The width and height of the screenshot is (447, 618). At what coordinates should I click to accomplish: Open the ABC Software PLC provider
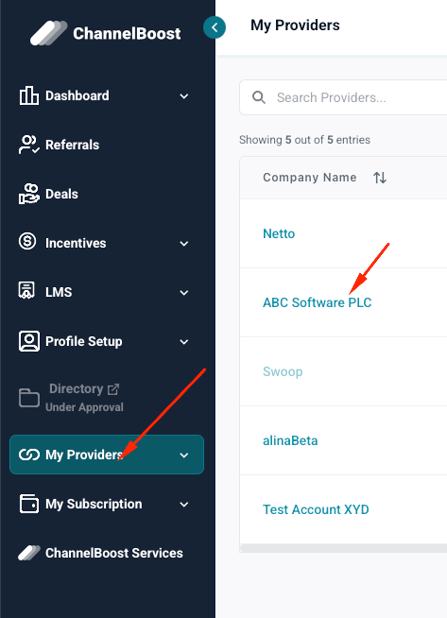[x=317, y=302]
